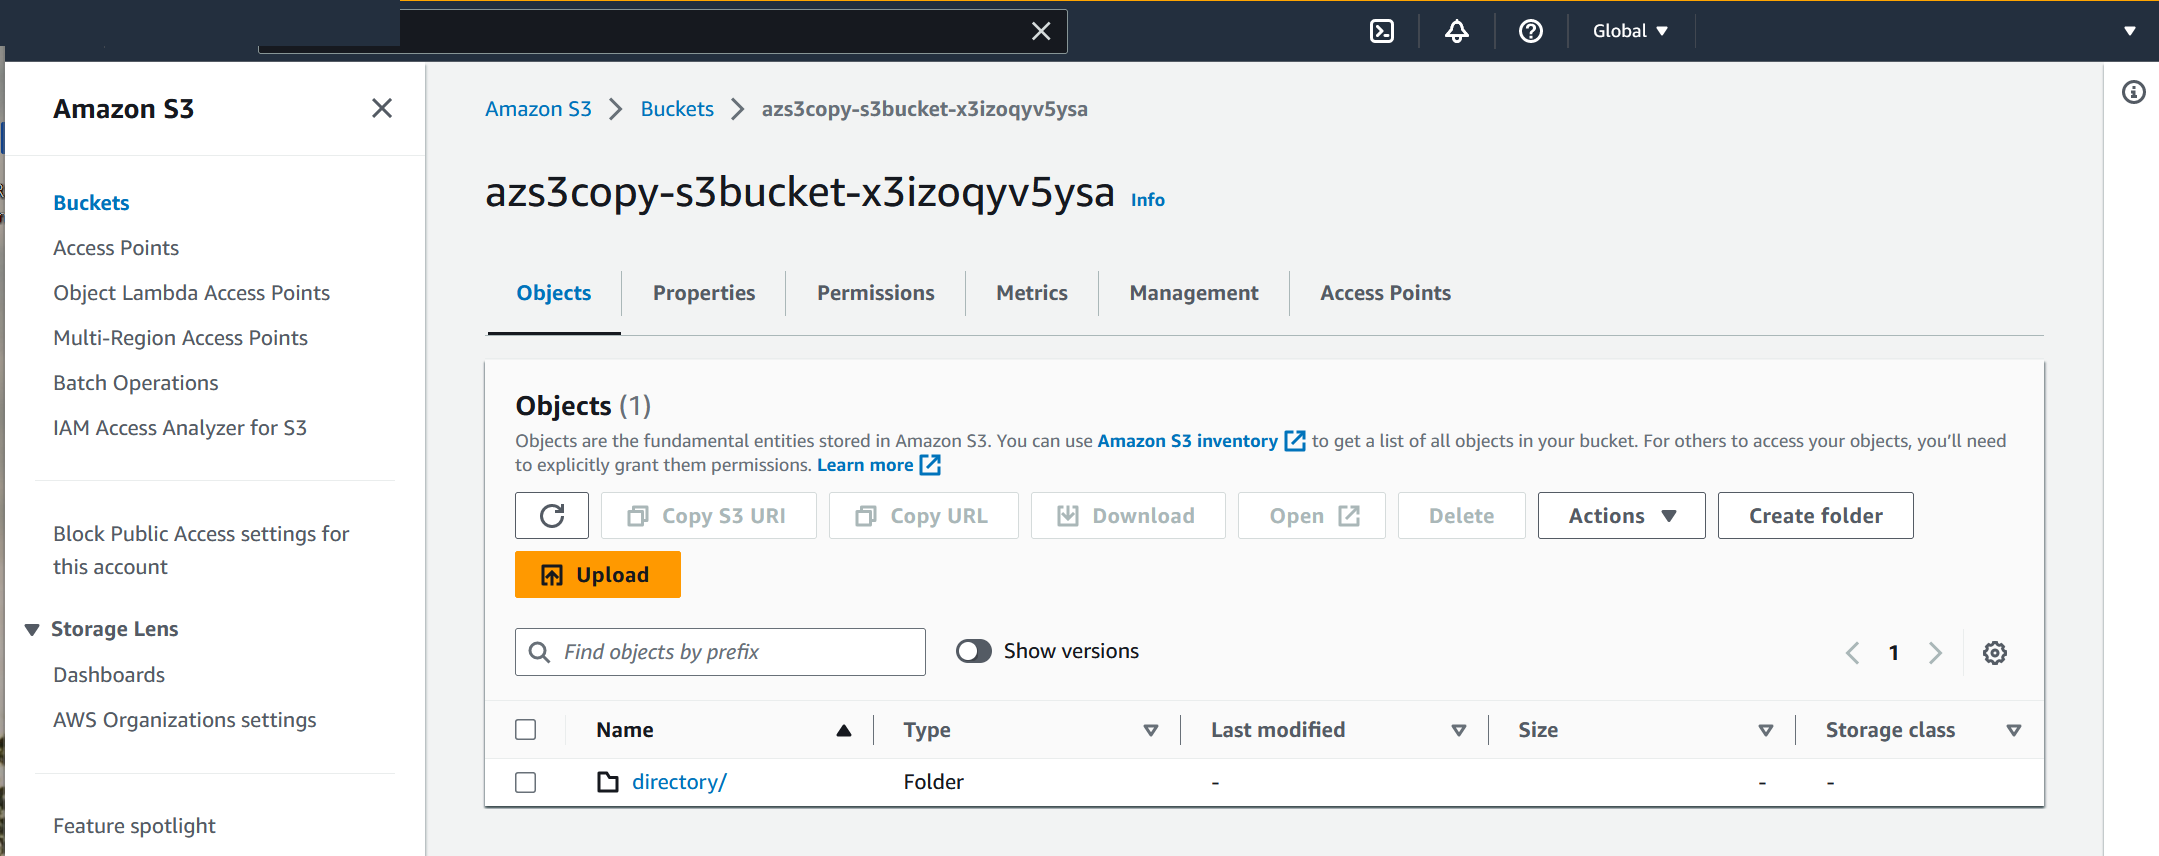
Task: Open the help question mark icon
Action: click(x=1530, y=31)
